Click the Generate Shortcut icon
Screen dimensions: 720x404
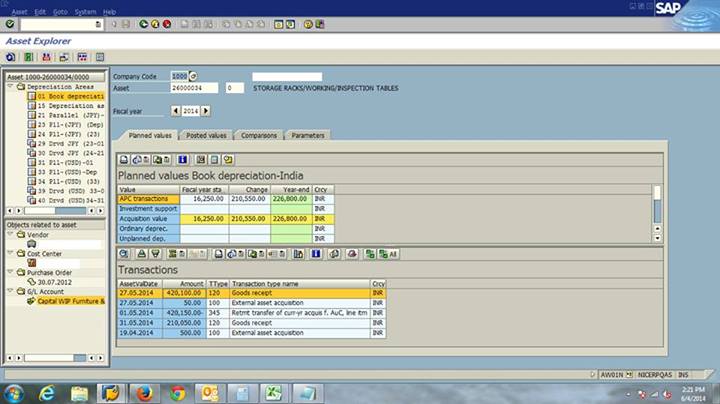290,24
